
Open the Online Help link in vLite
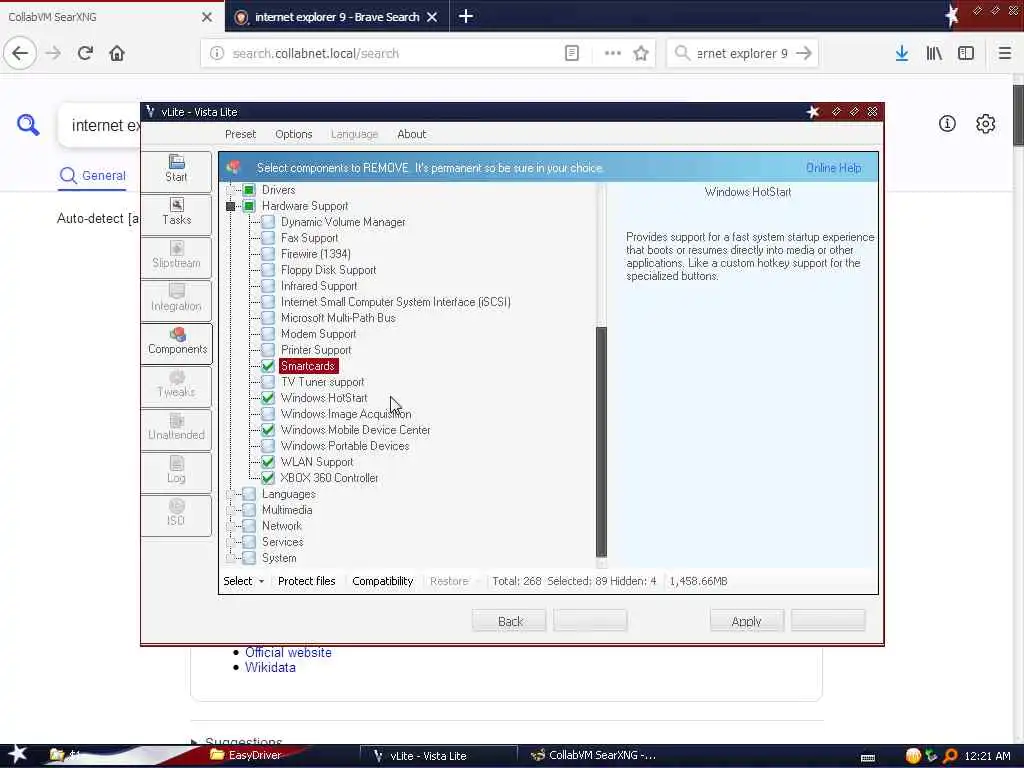click(833, 168)
